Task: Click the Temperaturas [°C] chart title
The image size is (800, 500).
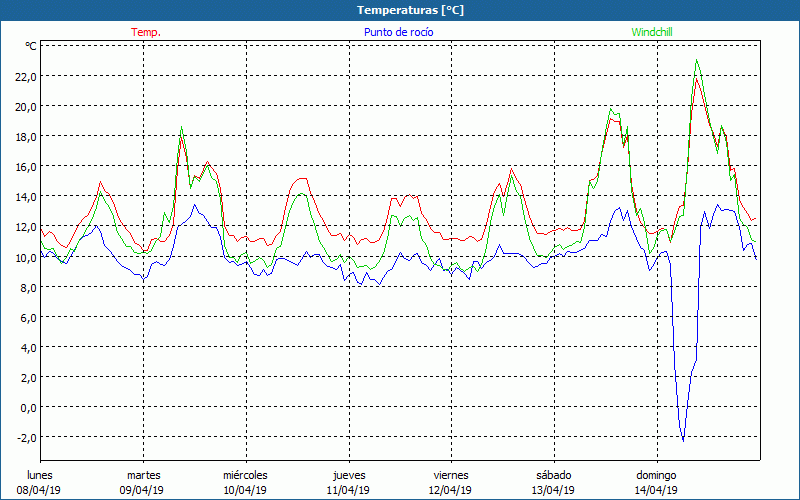Action: coord(410,10)
